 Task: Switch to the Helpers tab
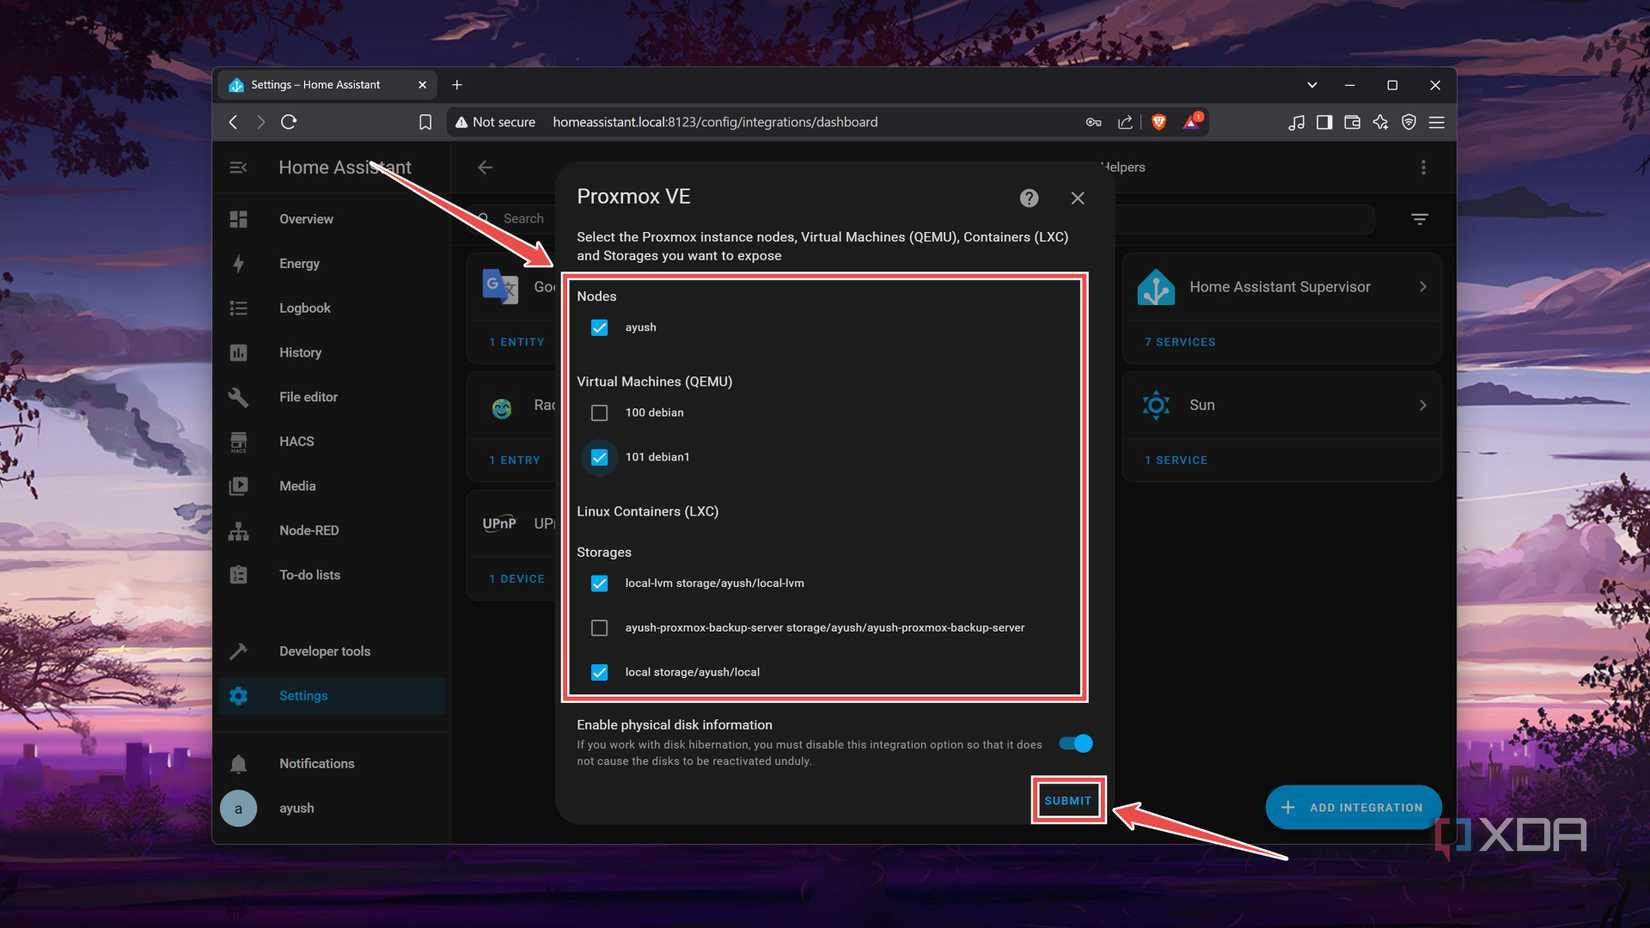tap(1122, 167)
